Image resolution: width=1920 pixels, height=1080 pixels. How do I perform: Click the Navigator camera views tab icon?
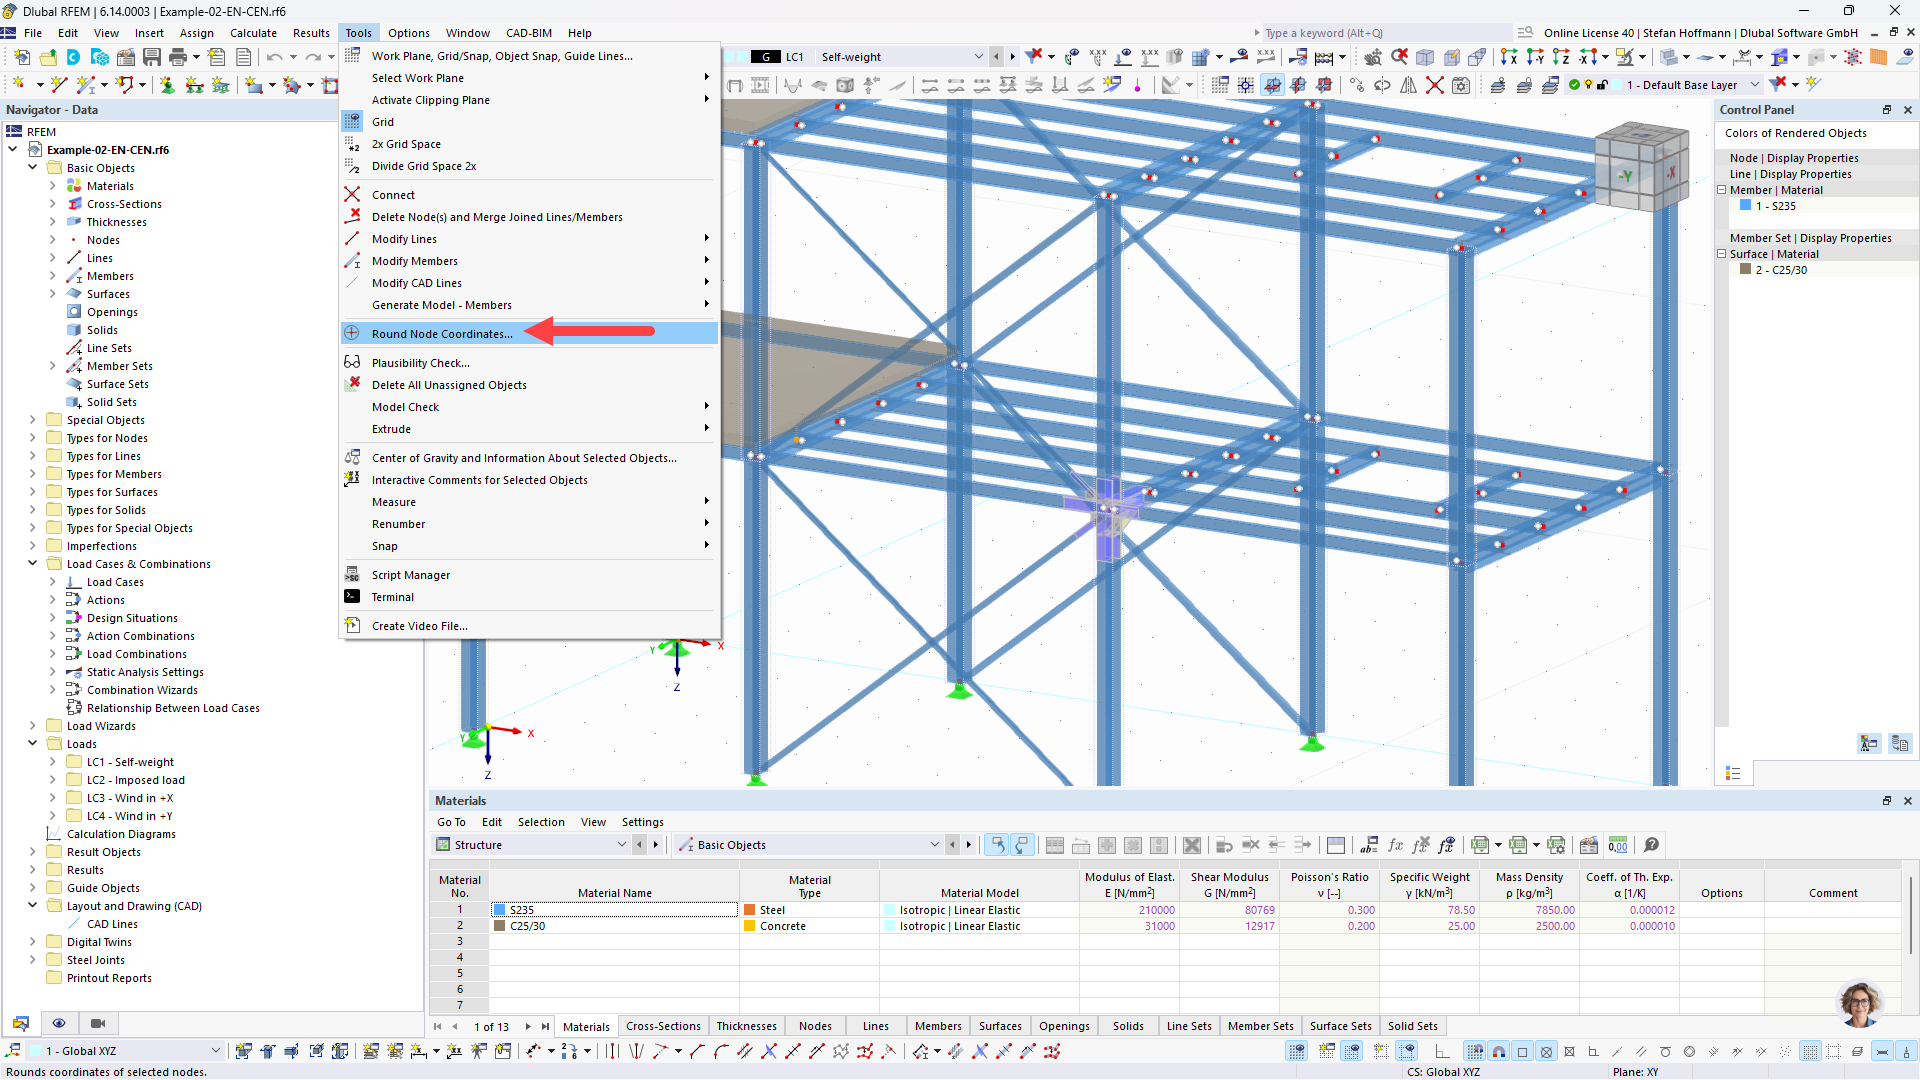click(98, 1023)
